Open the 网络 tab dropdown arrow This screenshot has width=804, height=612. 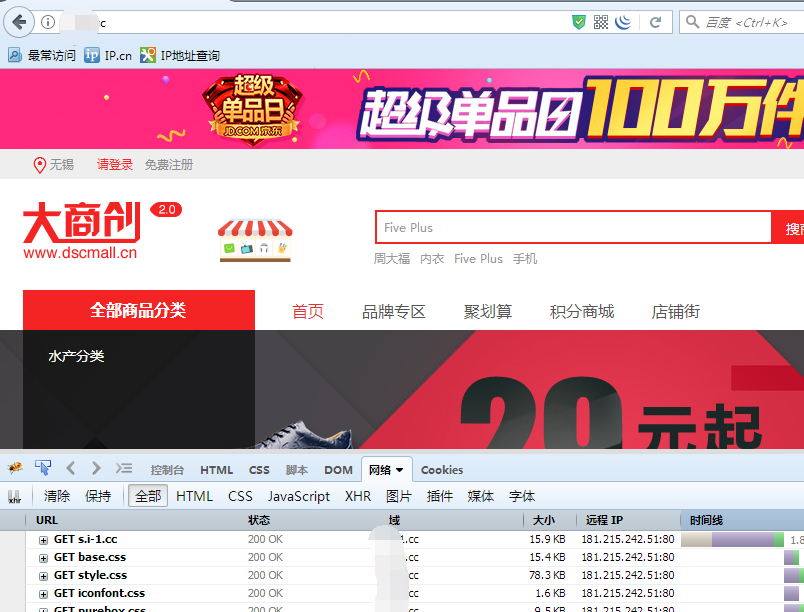pos(400,470)
